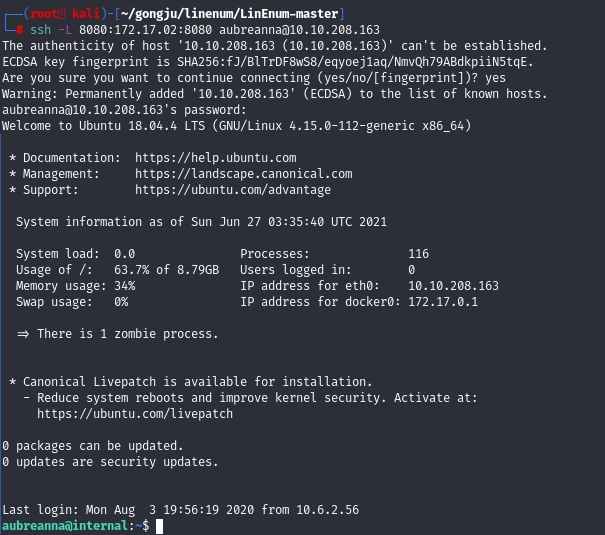Click the root kali prompt label
The image size is (605, 535).
[x=64, y=14]
